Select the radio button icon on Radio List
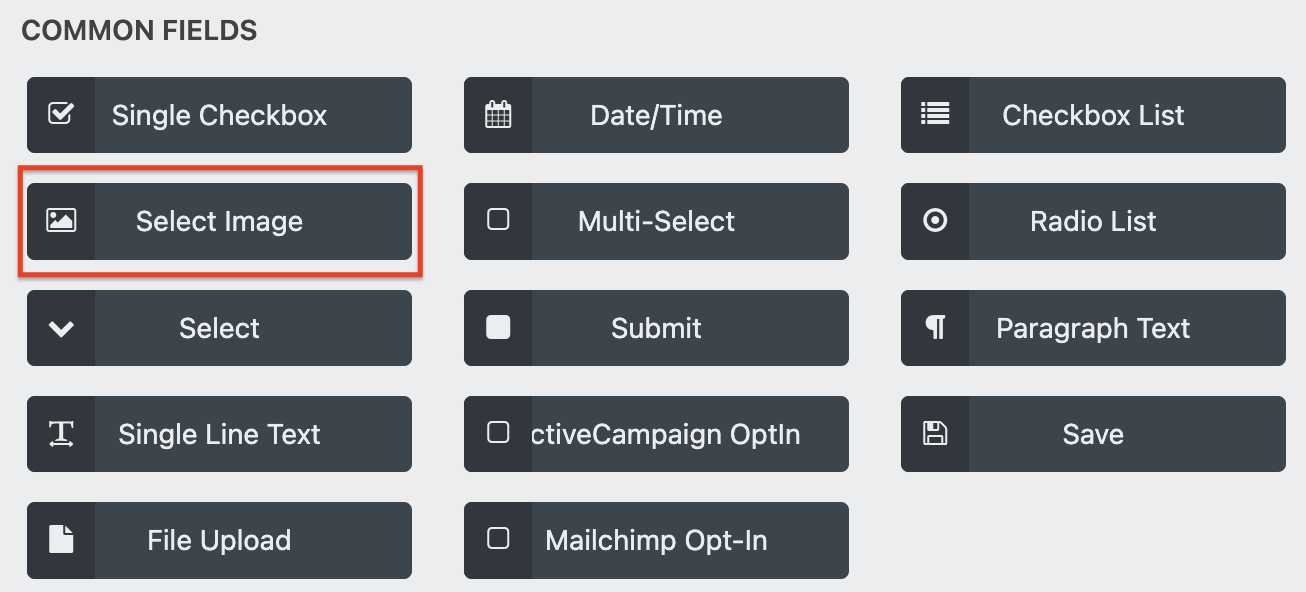This screenshot has width=1306, height=592. click(934, 221)
